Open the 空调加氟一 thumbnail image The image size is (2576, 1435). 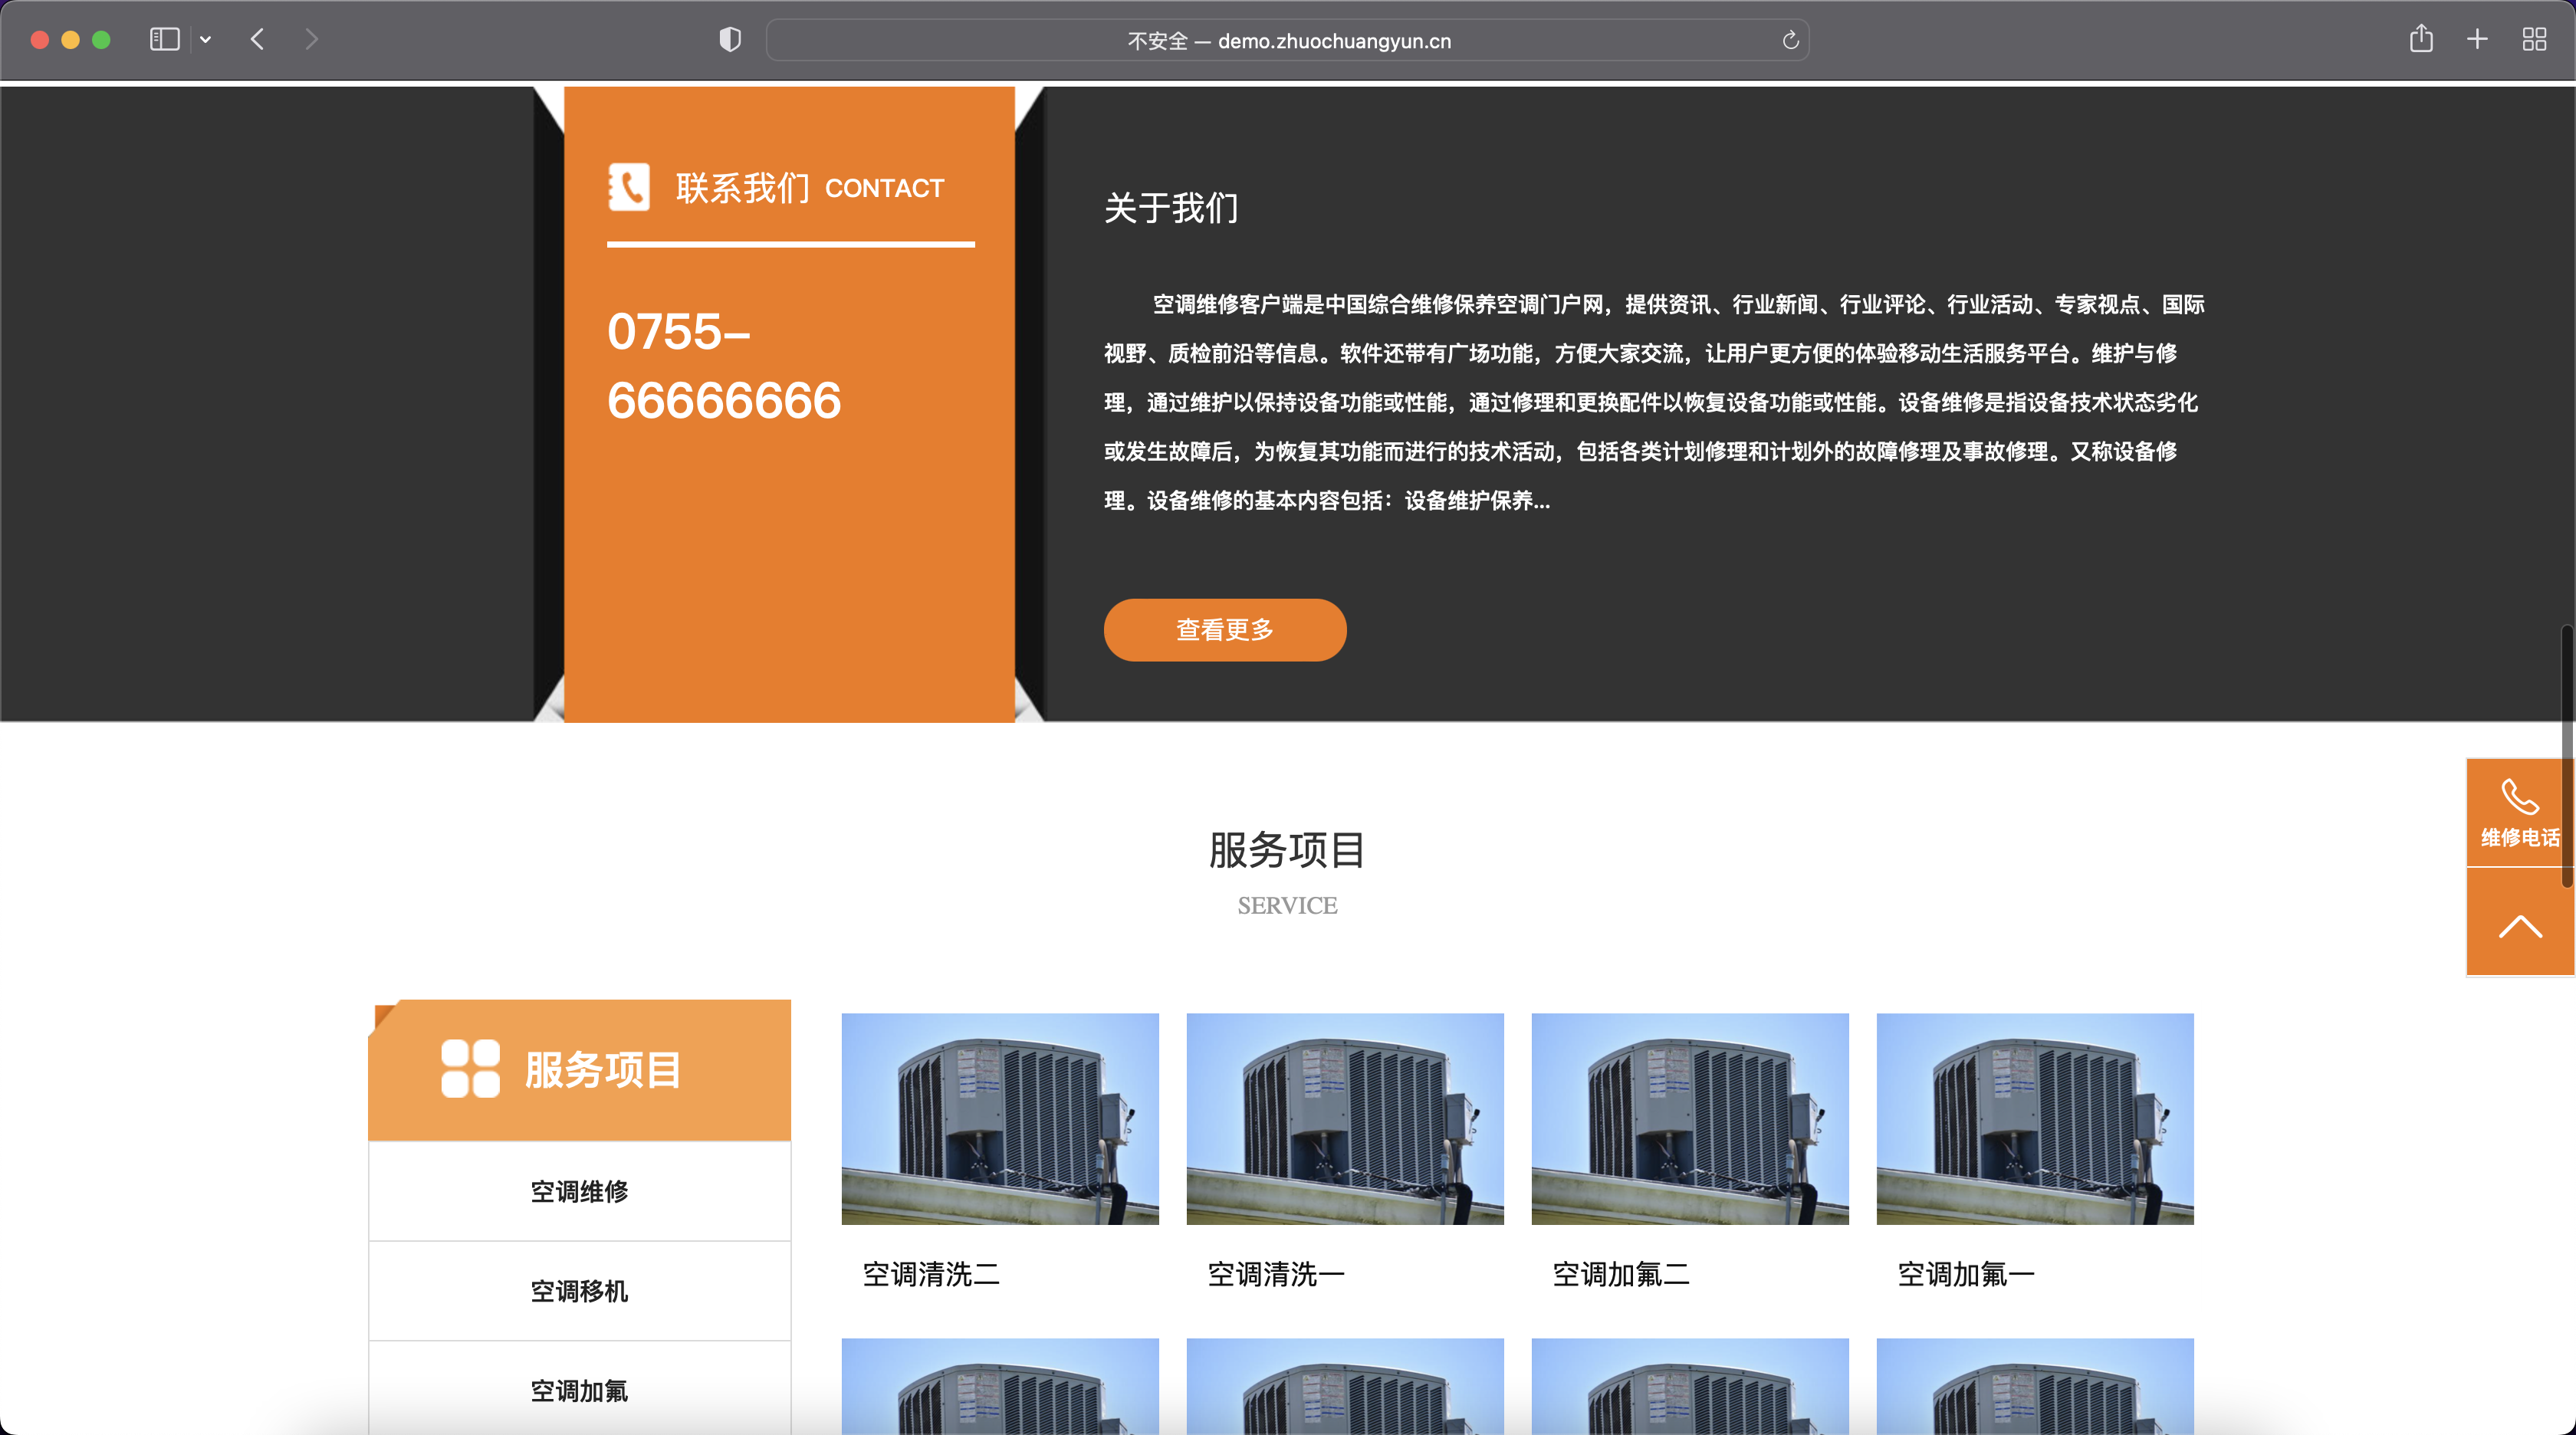pos(2035,1119)
